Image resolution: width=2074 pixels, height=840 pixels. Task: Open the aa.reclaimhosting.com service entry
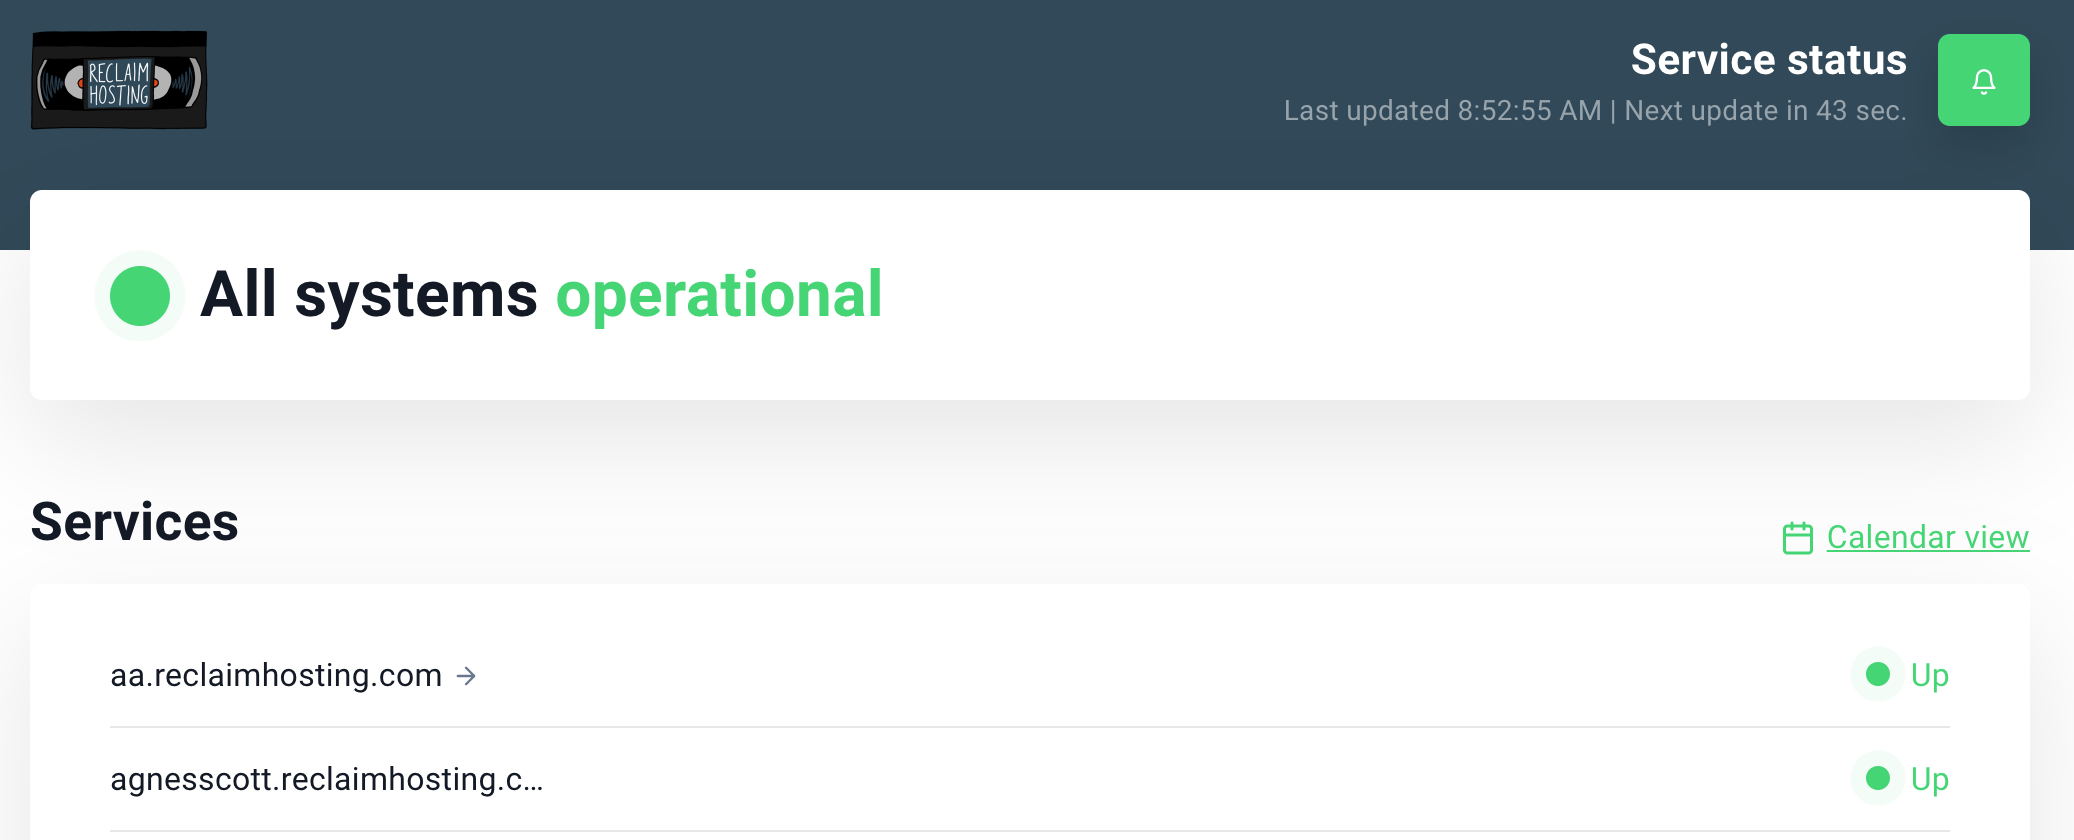tap(276, 675)
